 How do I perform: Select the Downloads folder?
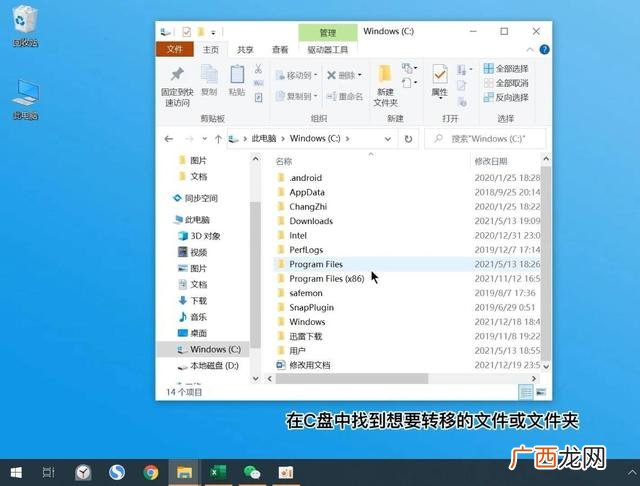tap(311, 221)
